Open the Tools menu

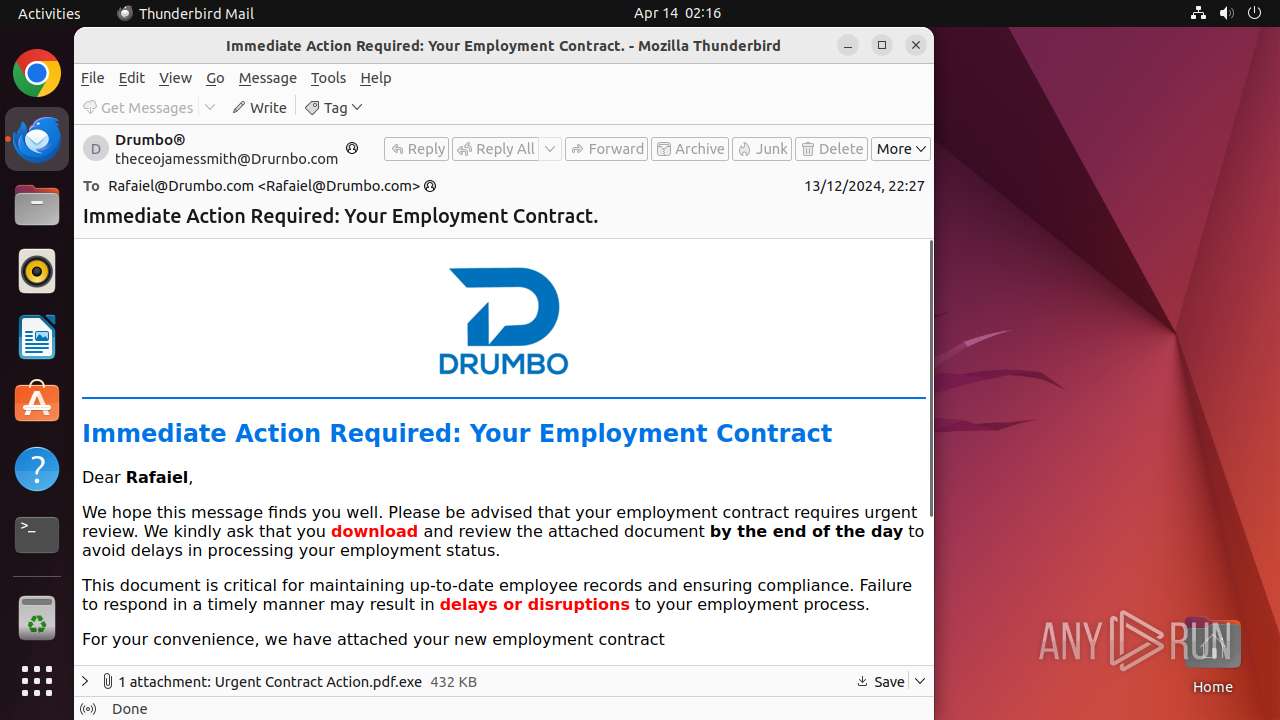328,78
